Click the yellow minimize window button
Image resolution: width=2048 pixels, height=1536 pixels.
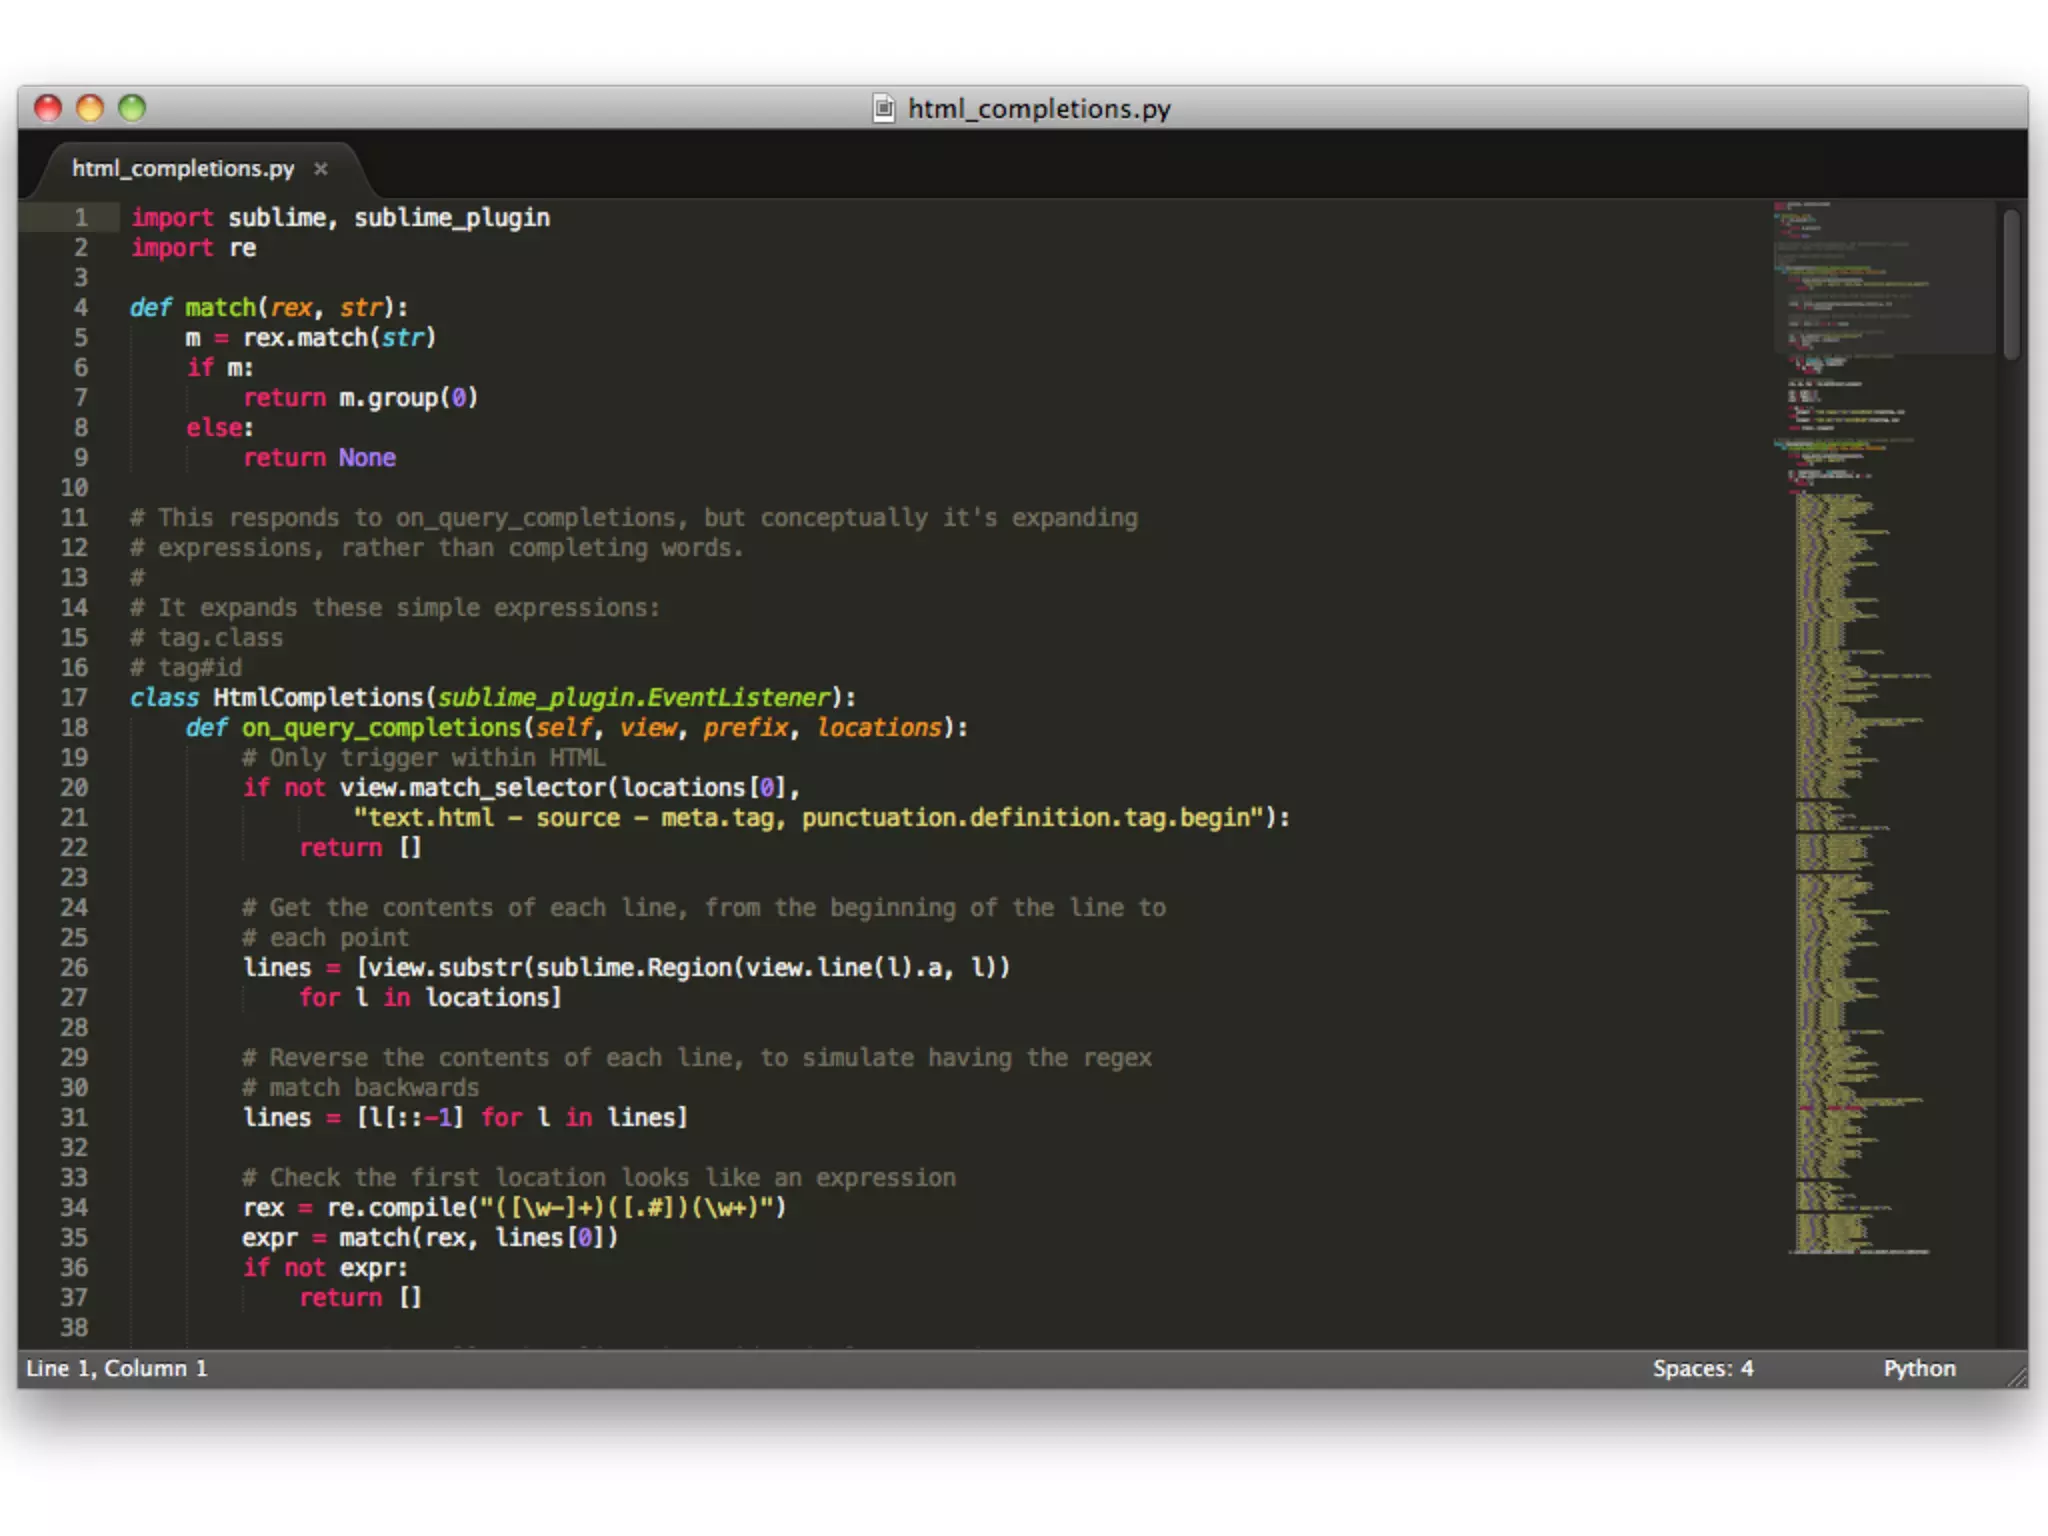[x=90, y=108]
